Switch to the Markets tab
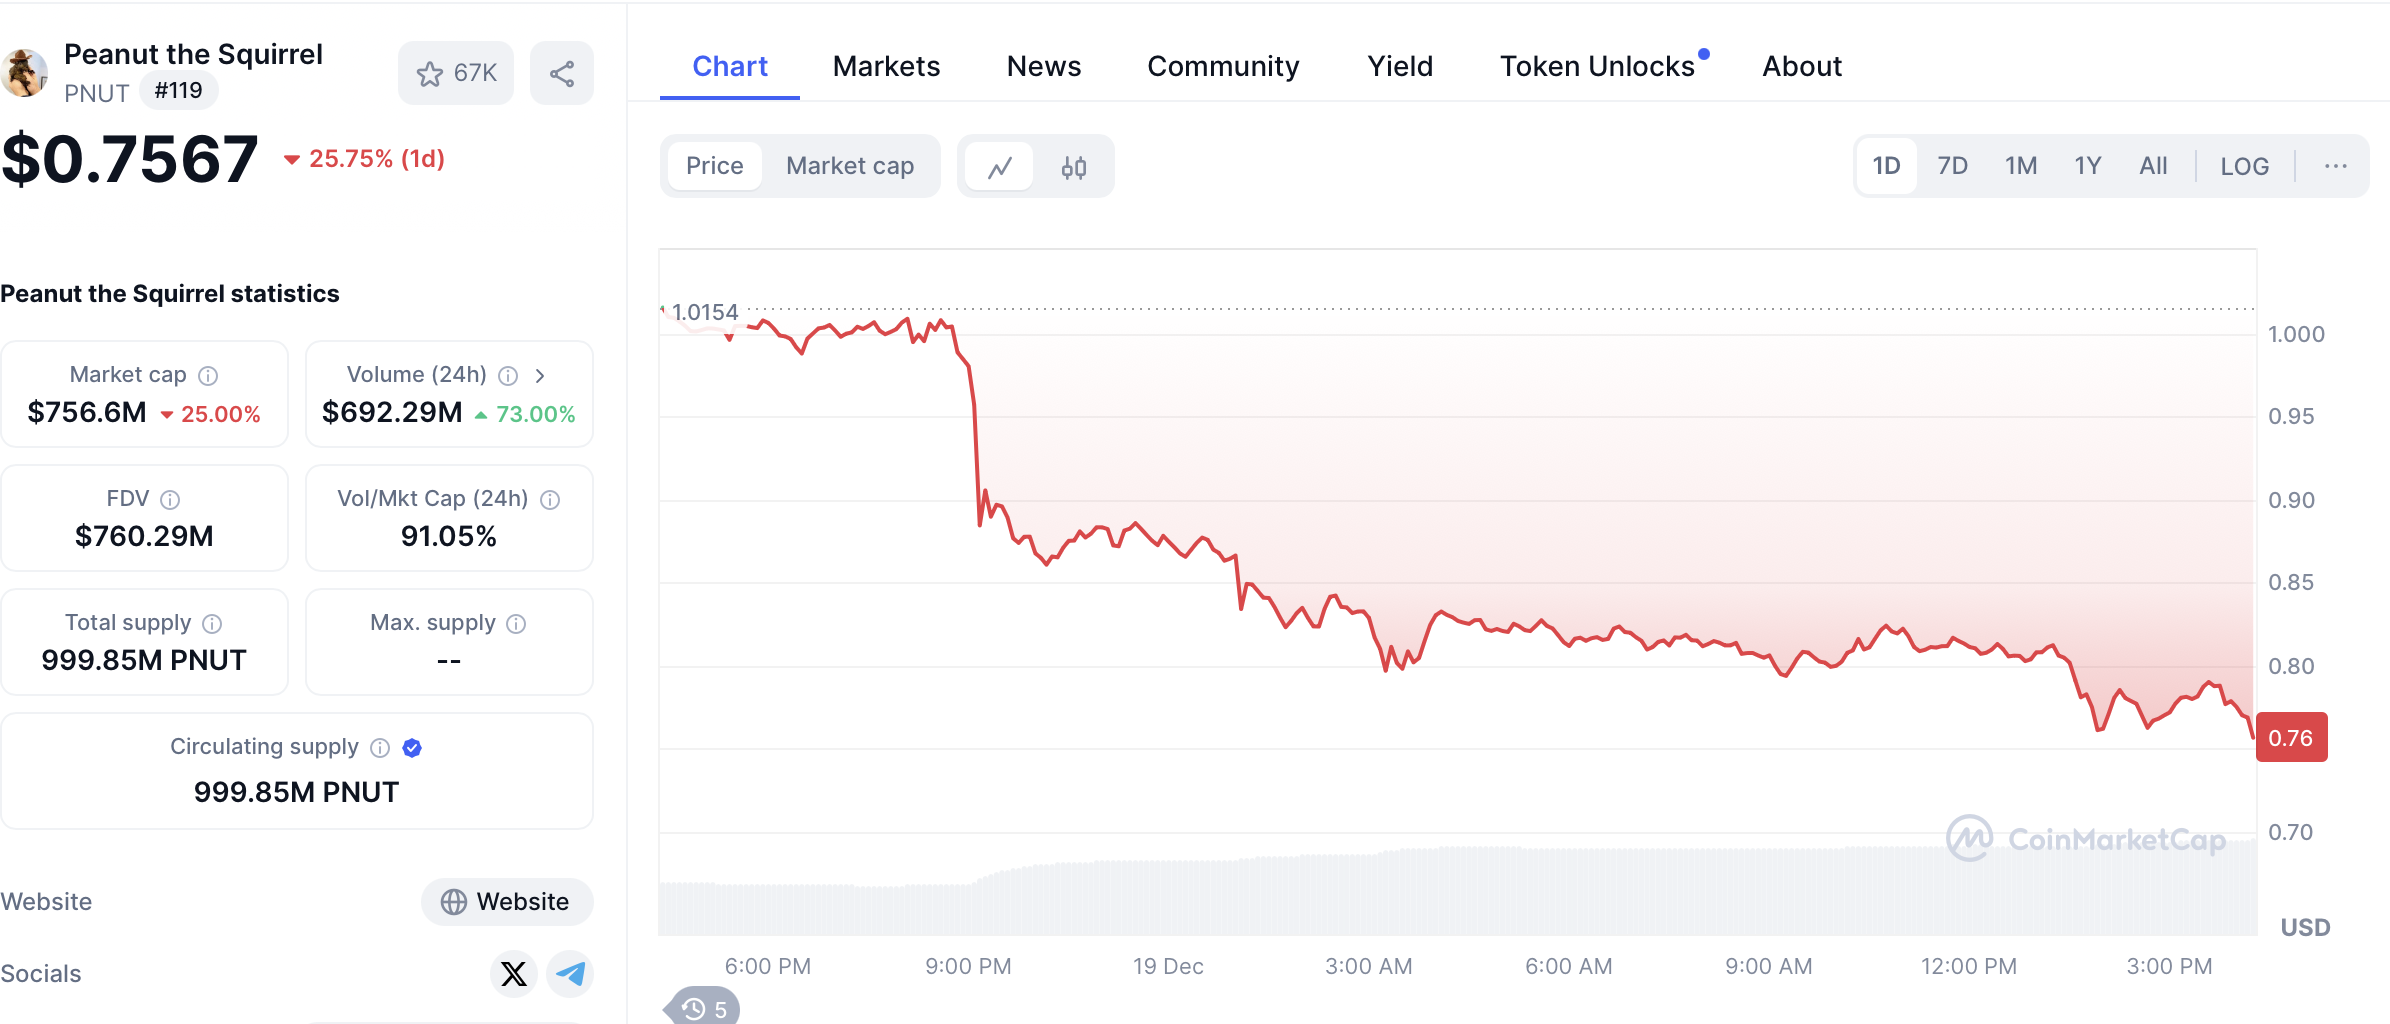Image resolution: width=2390 pixels, height=1024 pixels. pos(886,67)
